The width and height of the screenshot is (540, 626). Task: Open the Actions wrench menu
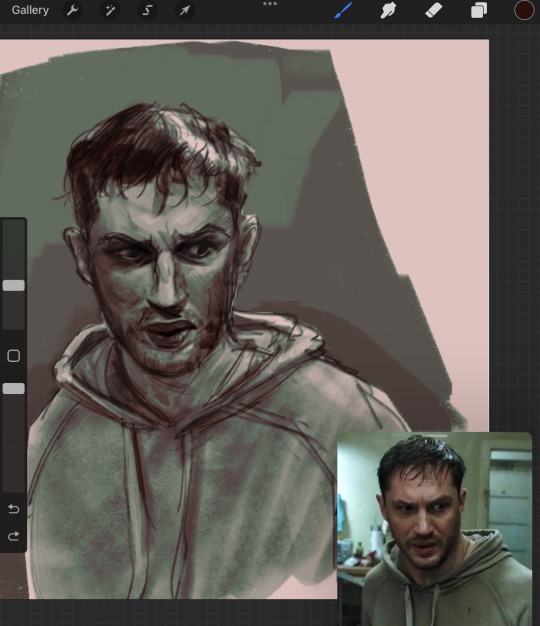pyautogui.click(x=72, y=10)
